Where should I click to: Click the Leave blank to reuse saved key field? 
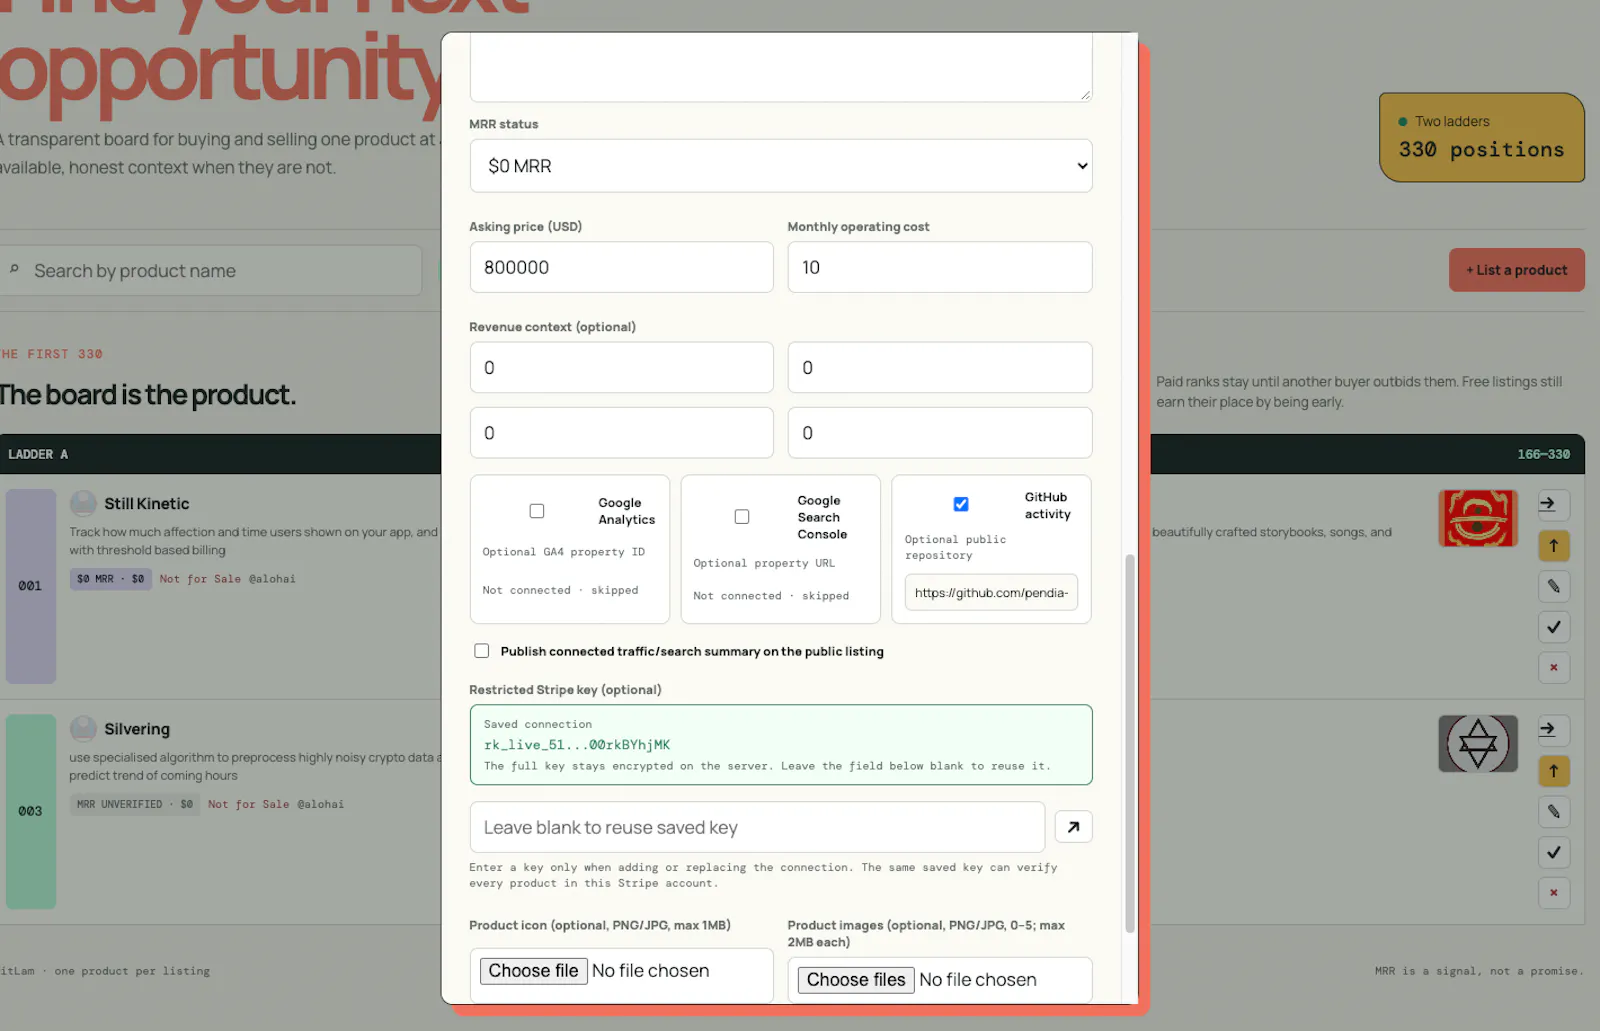(x=757, y=827)
